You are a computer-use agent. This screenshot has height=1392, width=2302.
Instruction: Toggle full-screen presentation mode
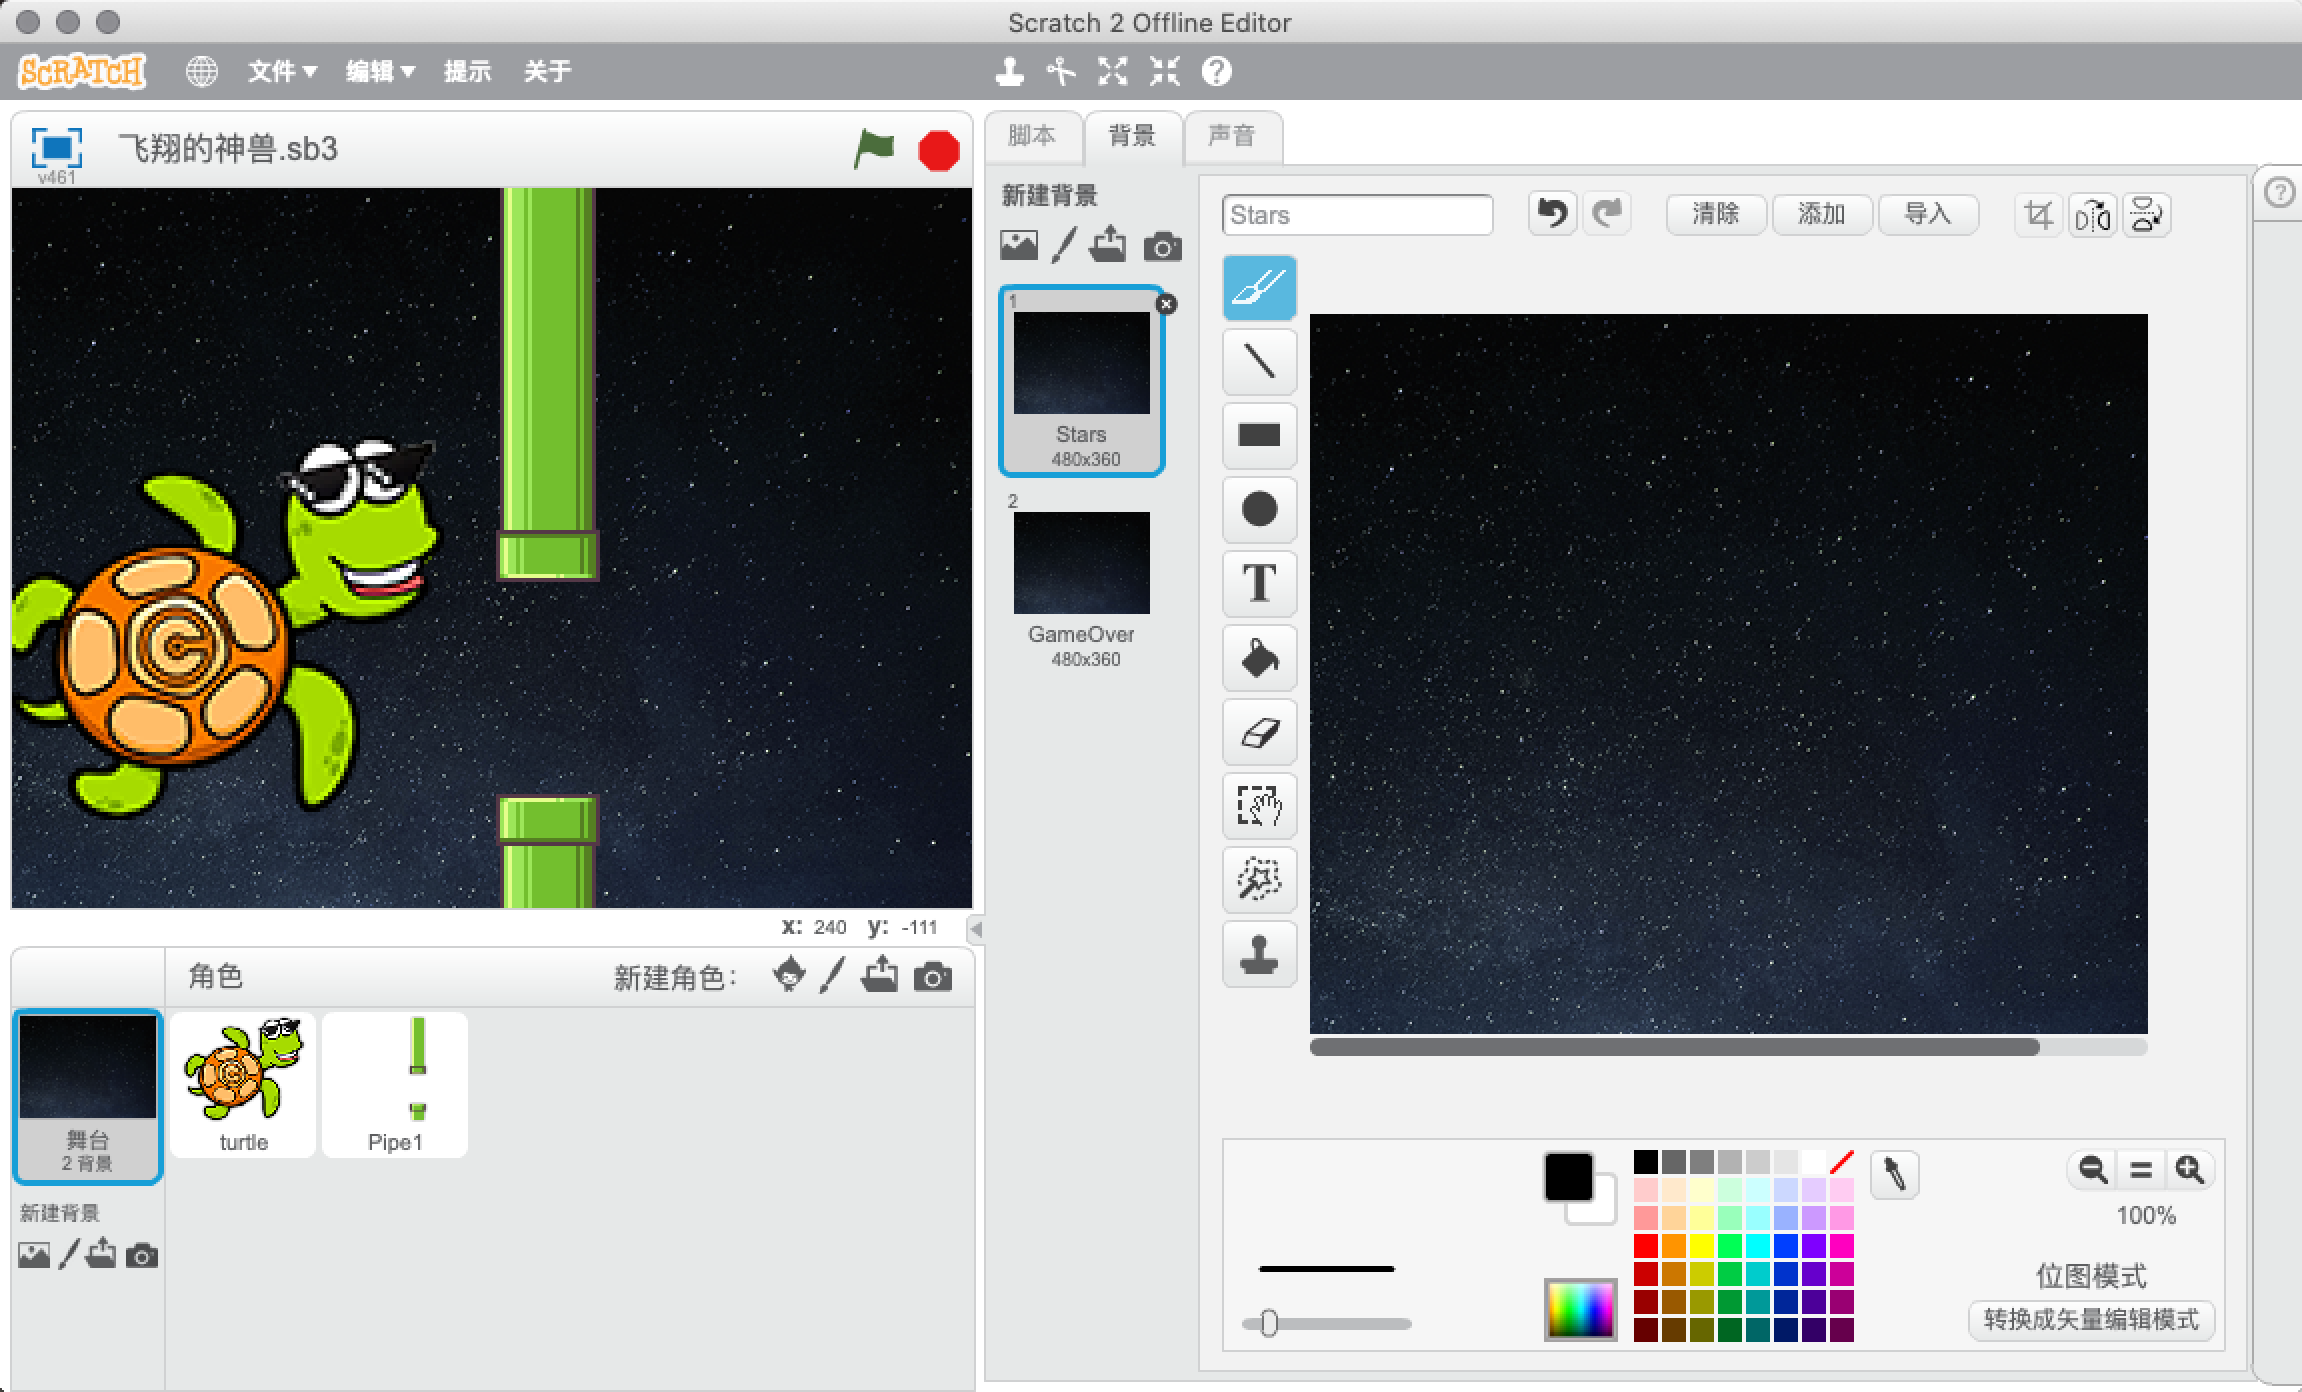(56, 149)
